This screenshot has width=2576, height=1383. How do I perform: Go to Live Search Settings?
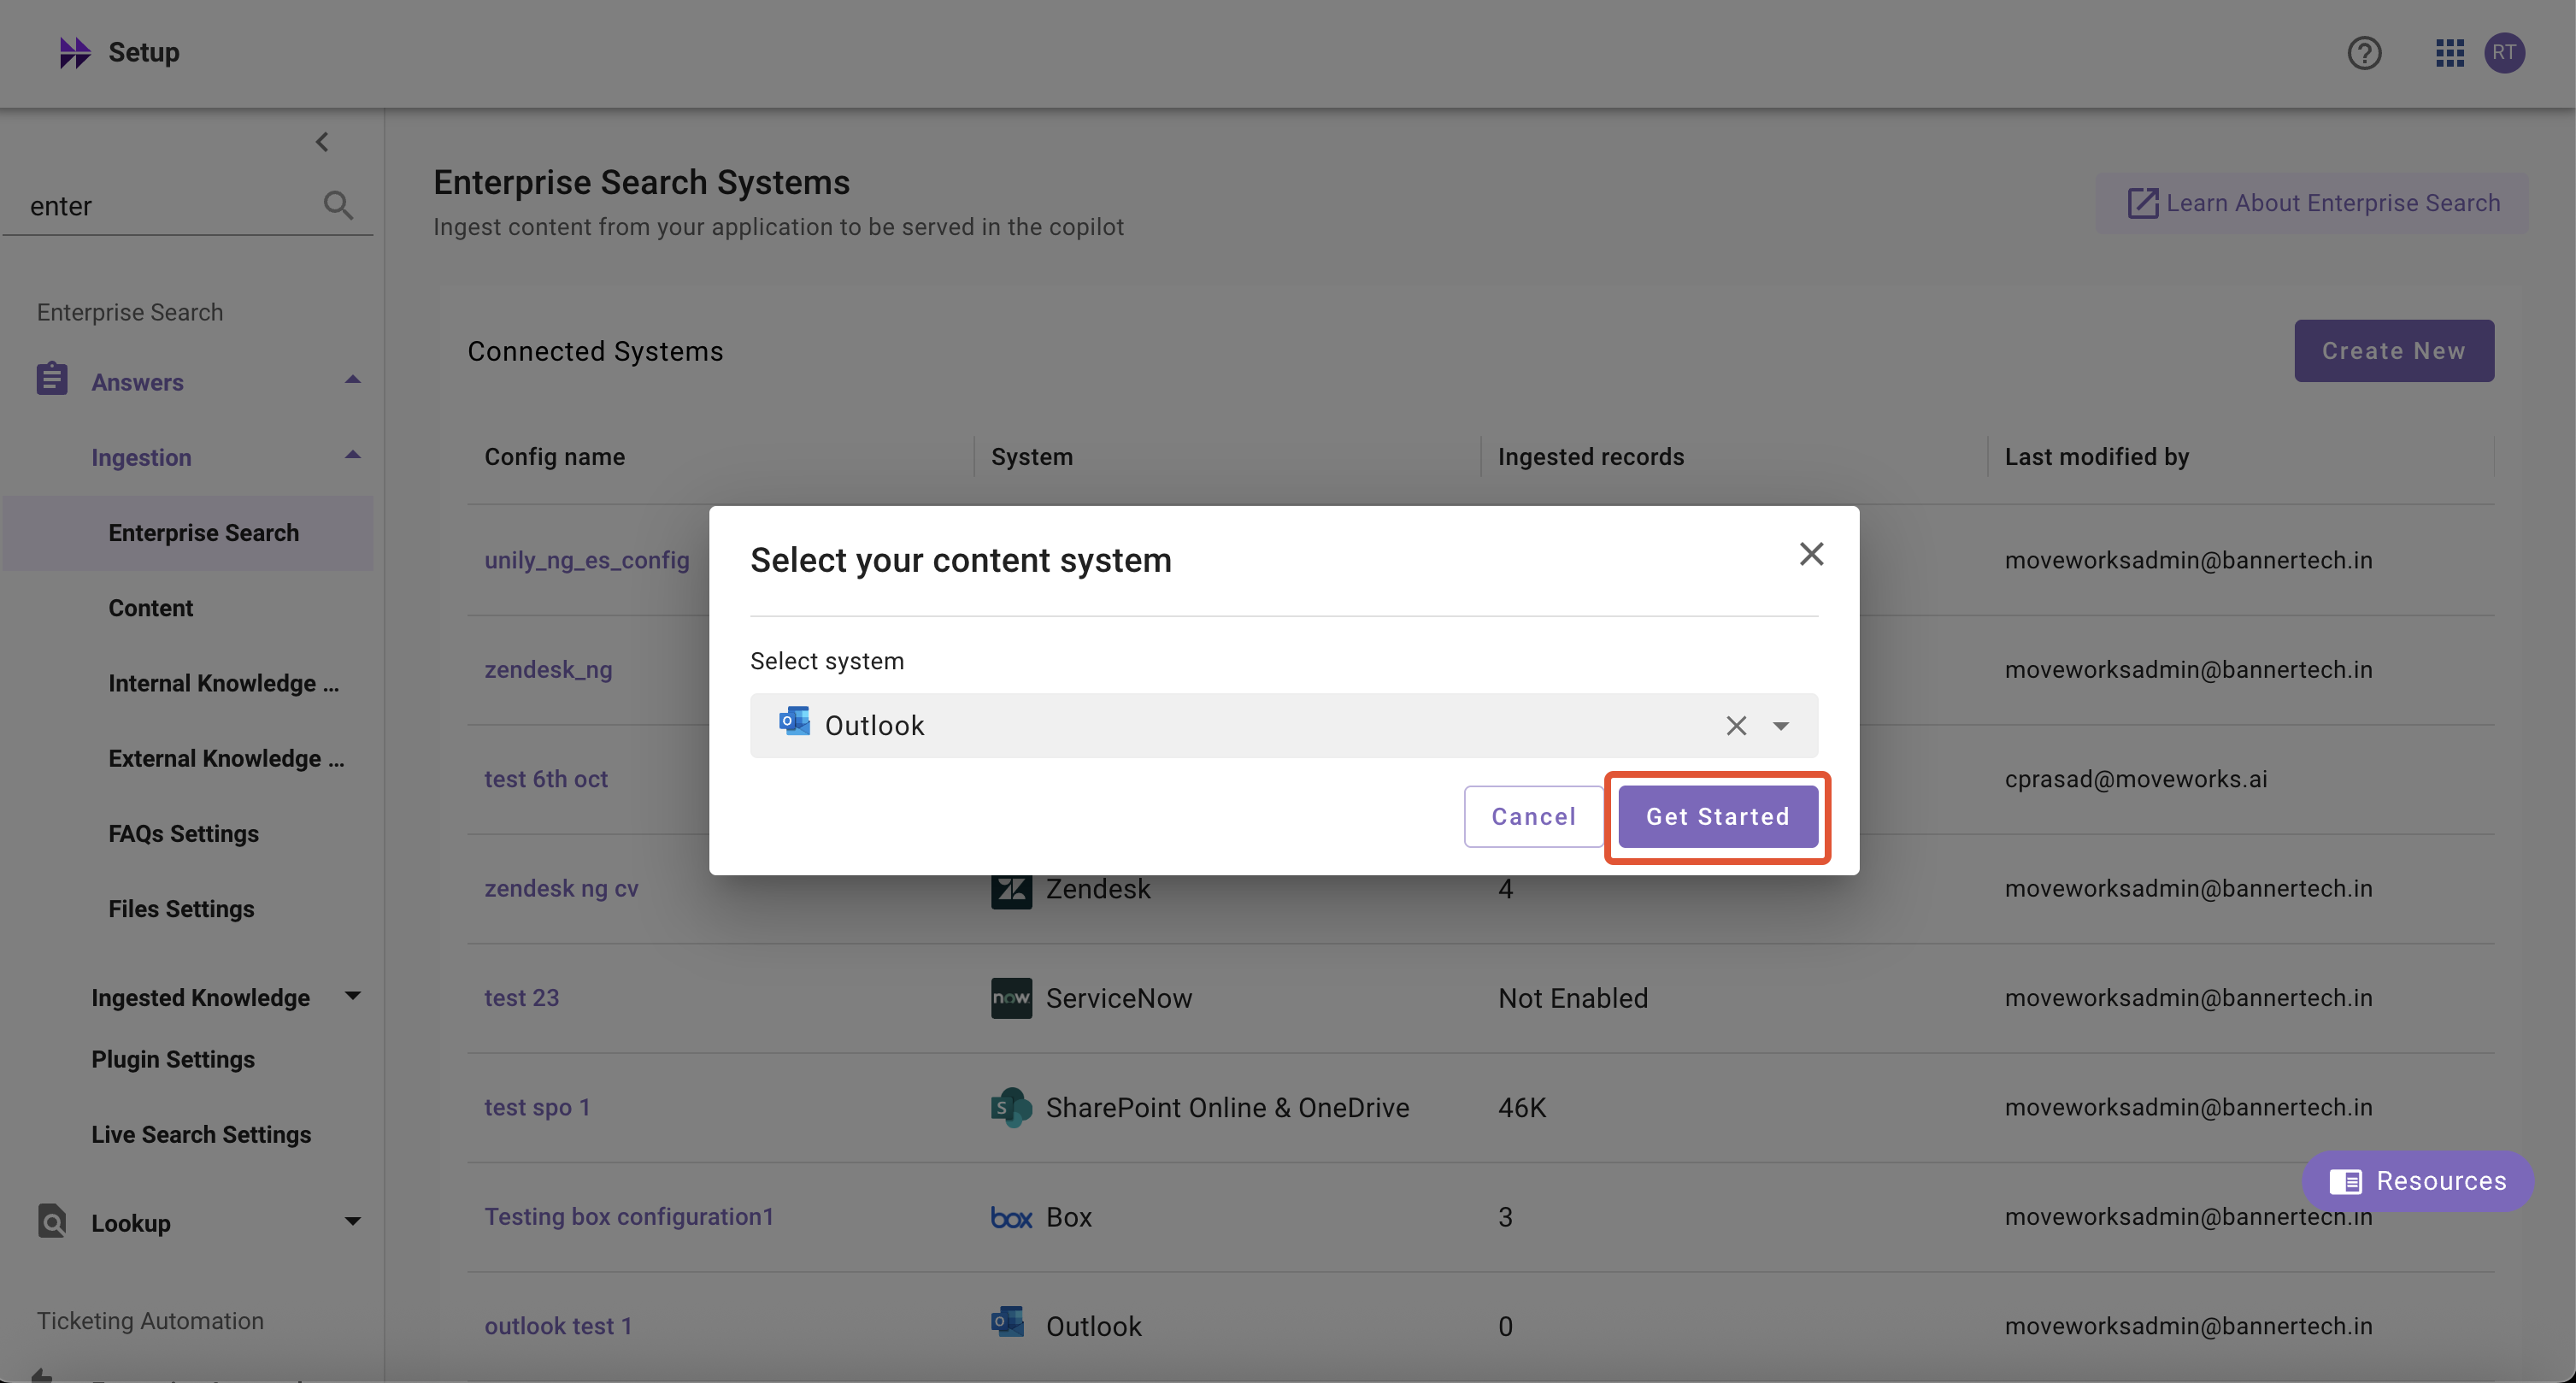click(x=201, y=1134)
